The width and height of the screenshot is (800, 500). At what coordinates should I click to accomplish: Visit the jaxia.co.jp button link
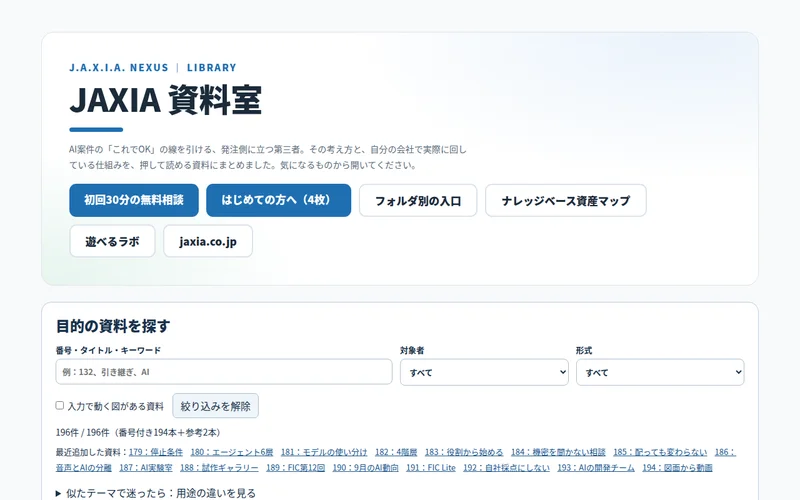[208, 241]
